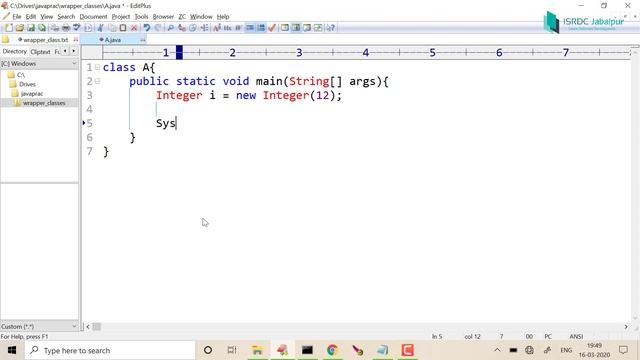Open the [C:] Windows drive dropdown
640x360 pixels.
(x=39, y=64)
